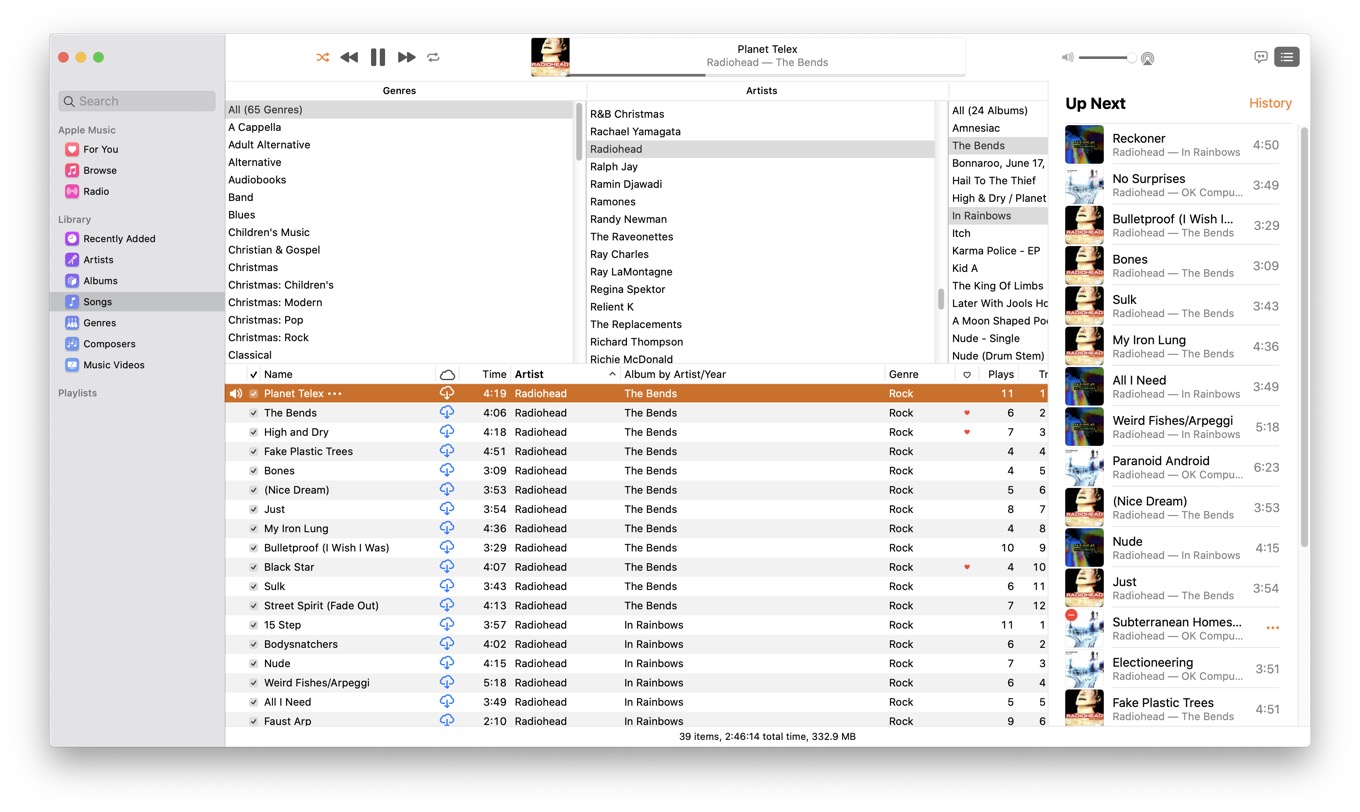The image size is (1360, 812).
Task: Pause the current song
Action: (378, 58)
